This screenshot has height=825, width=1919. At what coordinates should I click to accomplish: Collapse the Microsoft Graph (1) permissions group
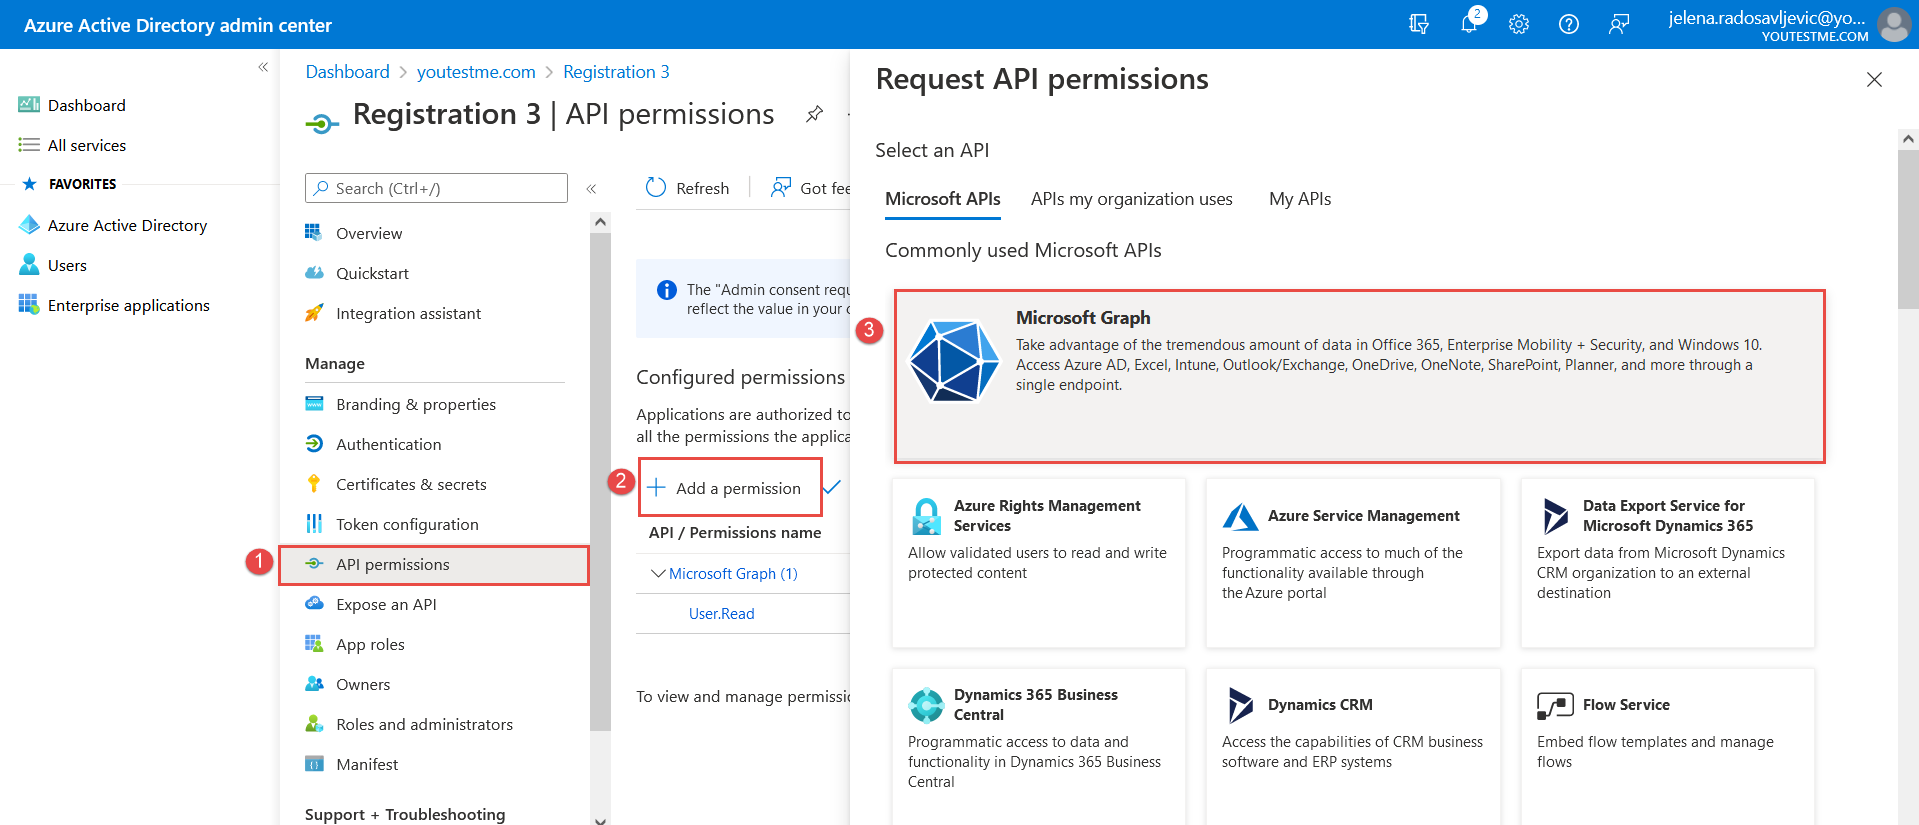click(657, 573)
